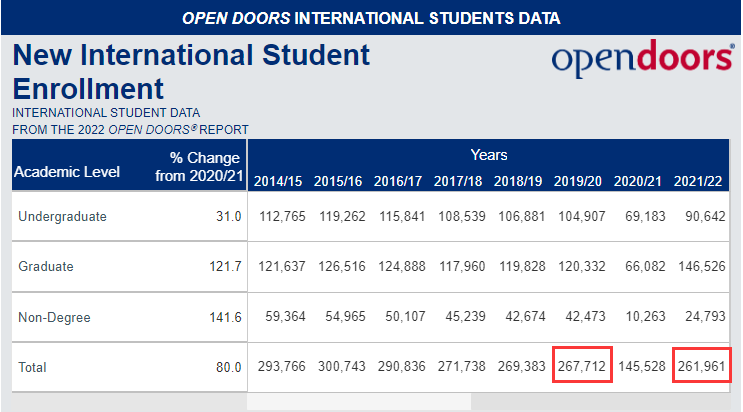Click the 2018/19 year column header
The image size is (743, 412).
(518, 181)
